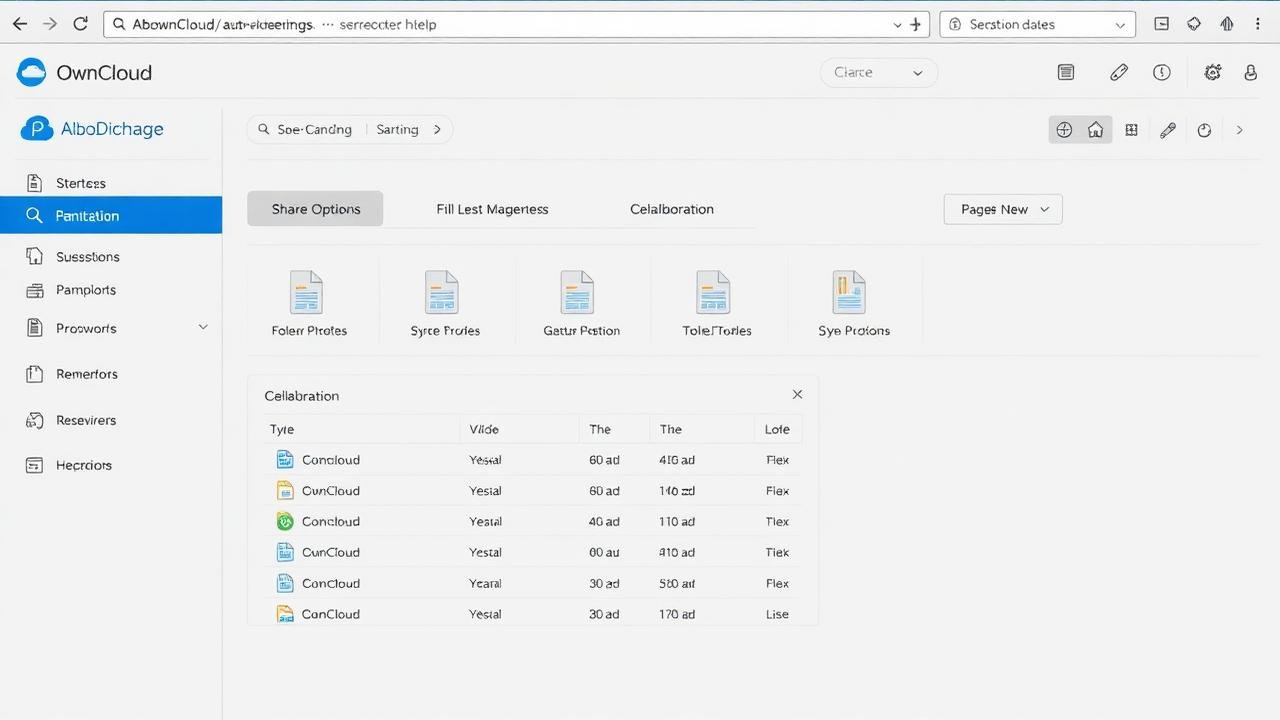The height and width of the screenshot is (720, 1280).
Task: Click the OwnCloud cloud logo
Action: point(32,72)
